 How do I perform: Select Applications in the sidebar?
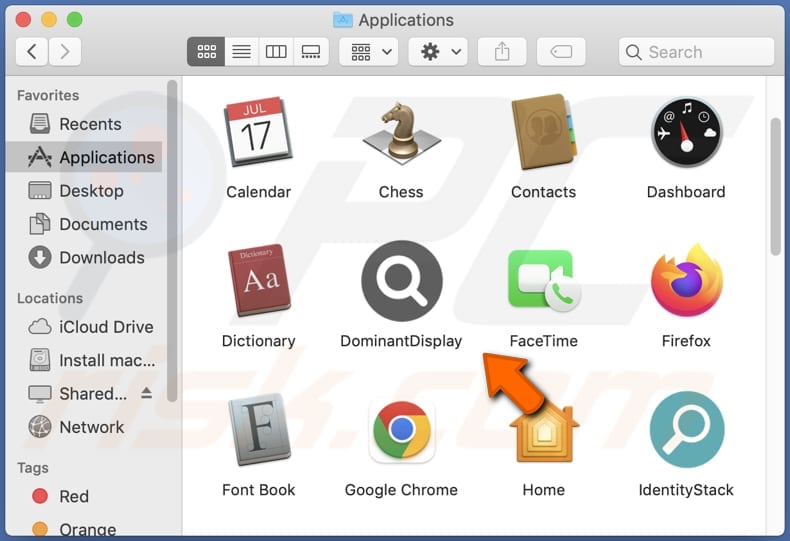(84, 157)
